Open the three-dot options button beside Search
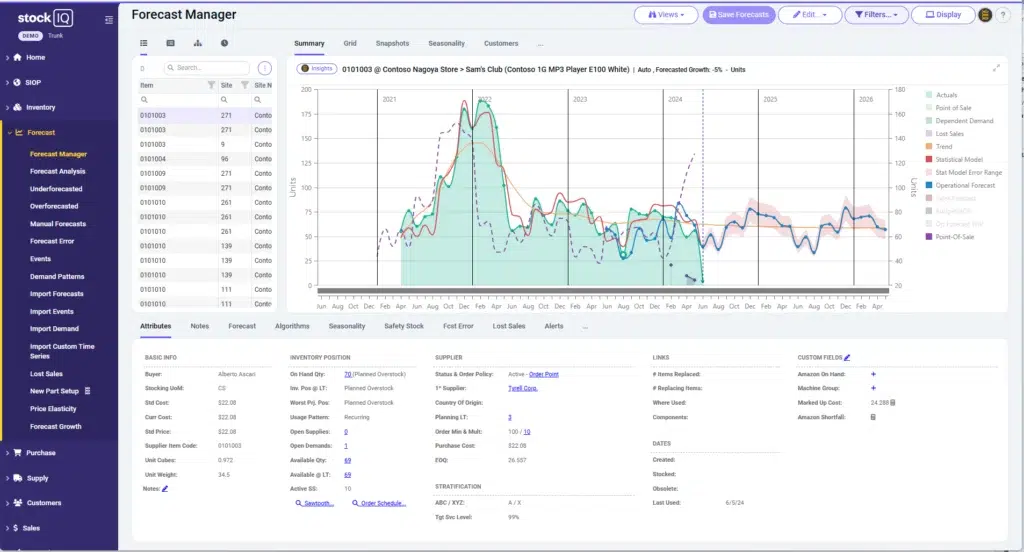Screen dimensions: 1024x552 [x=264, y=68]
